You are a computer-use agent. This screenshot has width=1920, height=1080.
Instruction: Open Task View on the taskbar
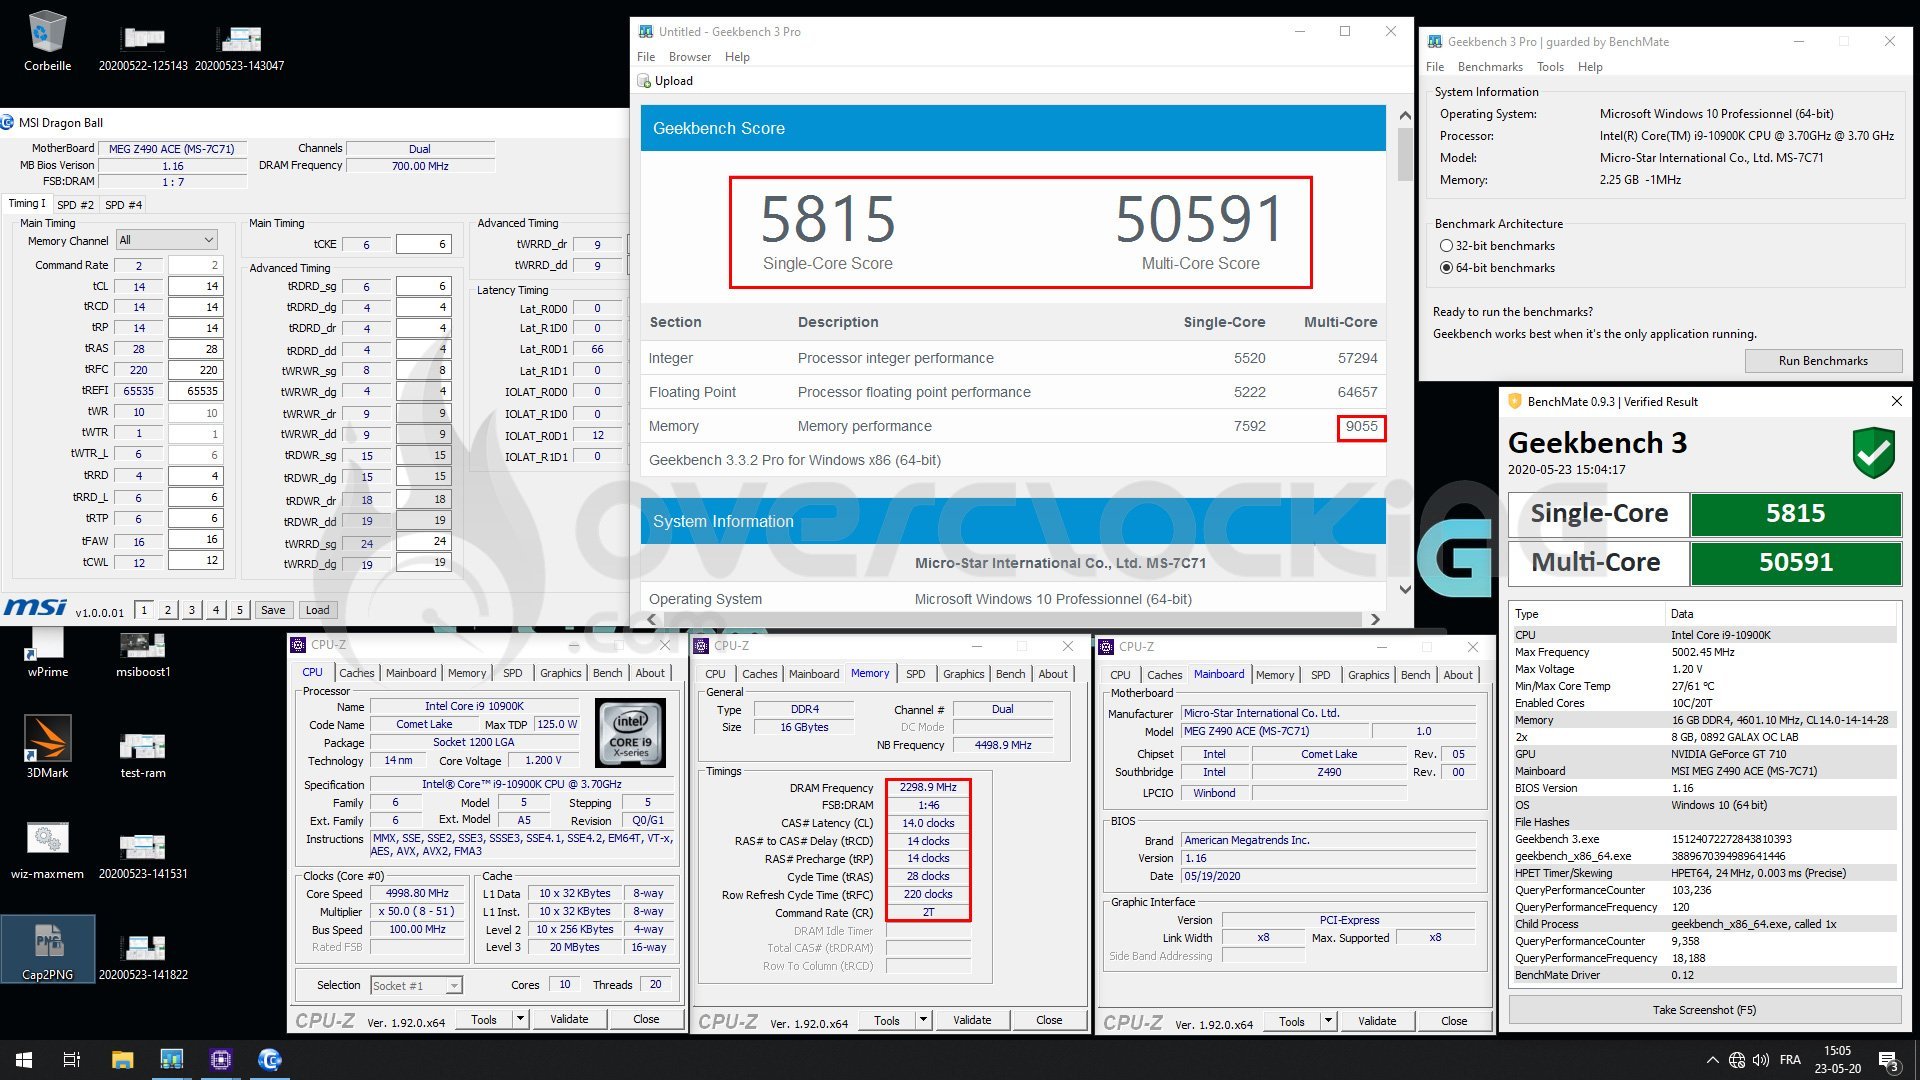(x=72, y=1059)
